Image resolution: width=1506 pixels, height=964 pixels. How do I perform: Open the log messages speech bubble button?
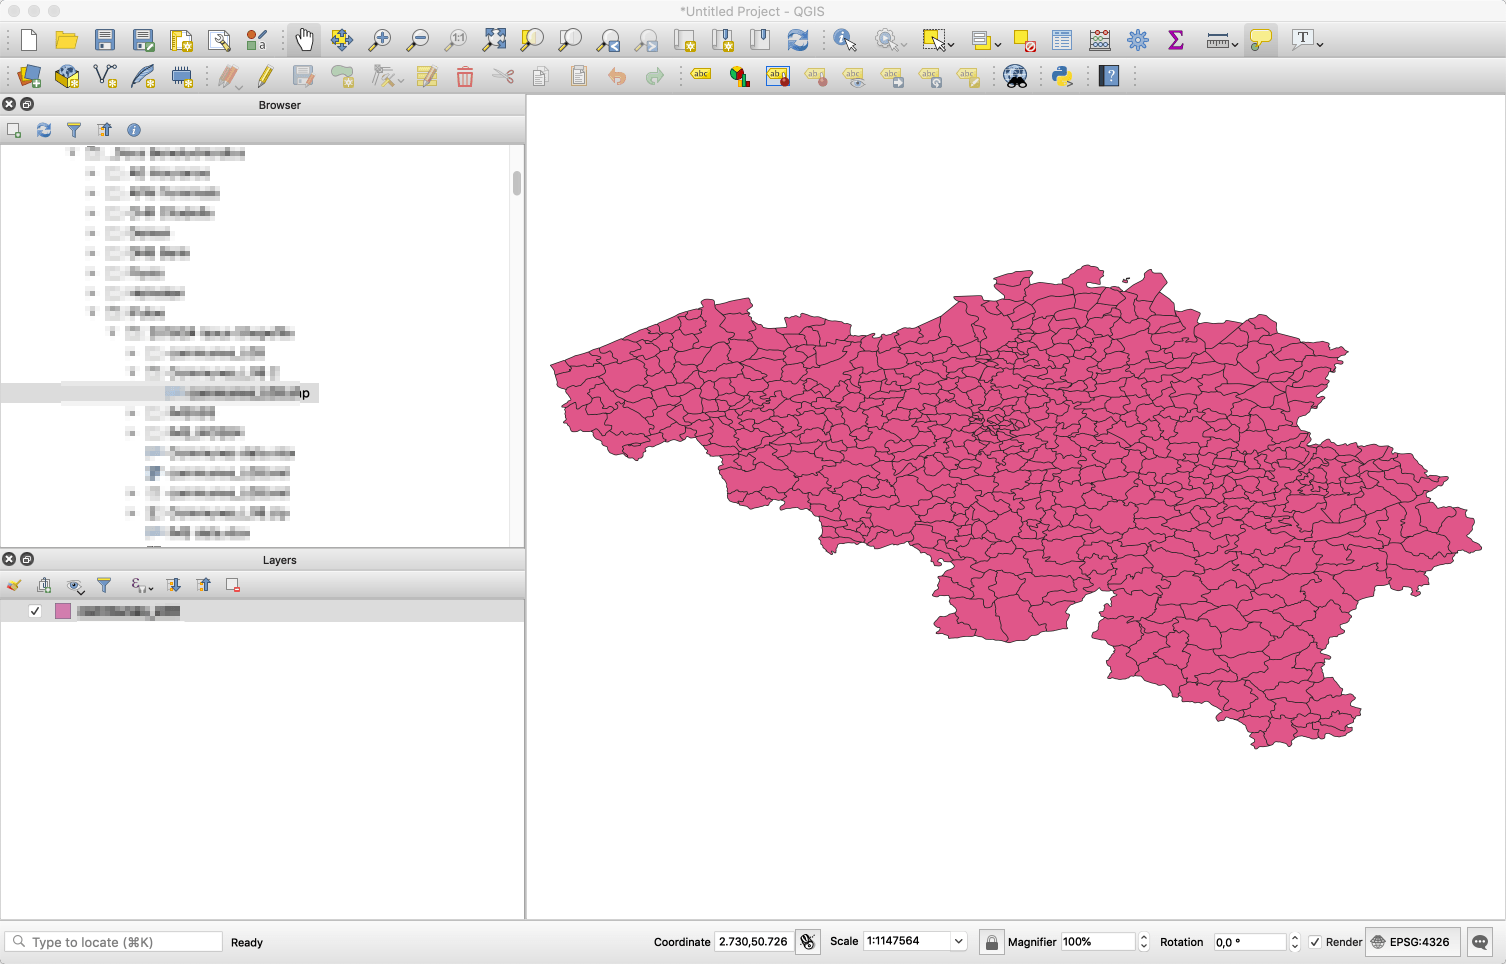[1480, 942]
